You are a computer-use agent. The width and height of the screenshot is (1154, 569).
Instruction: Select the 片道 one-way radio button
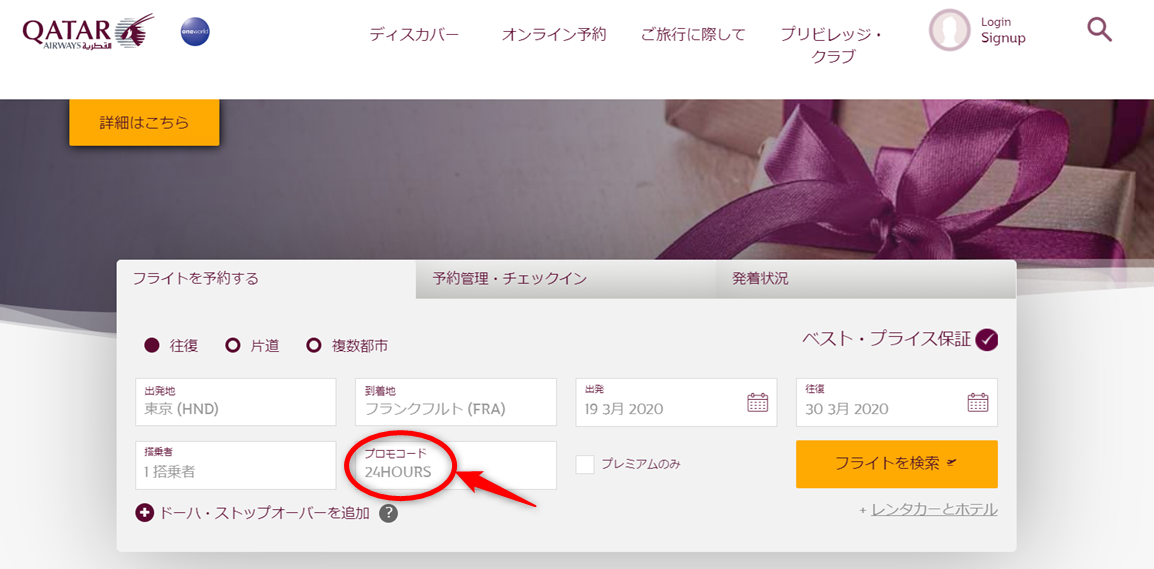point(233,345)
